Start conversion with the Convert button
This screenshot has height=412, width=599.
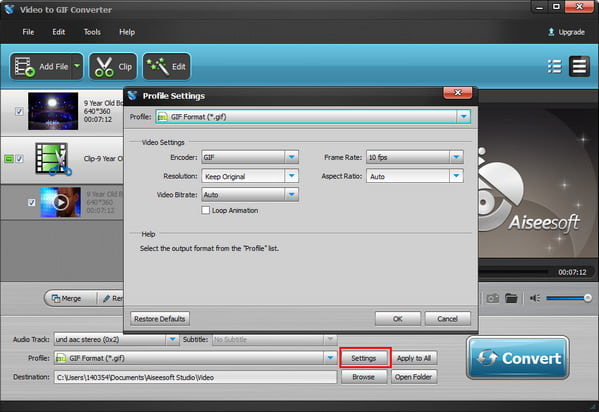pyautogui.click(x=518, y=358)
